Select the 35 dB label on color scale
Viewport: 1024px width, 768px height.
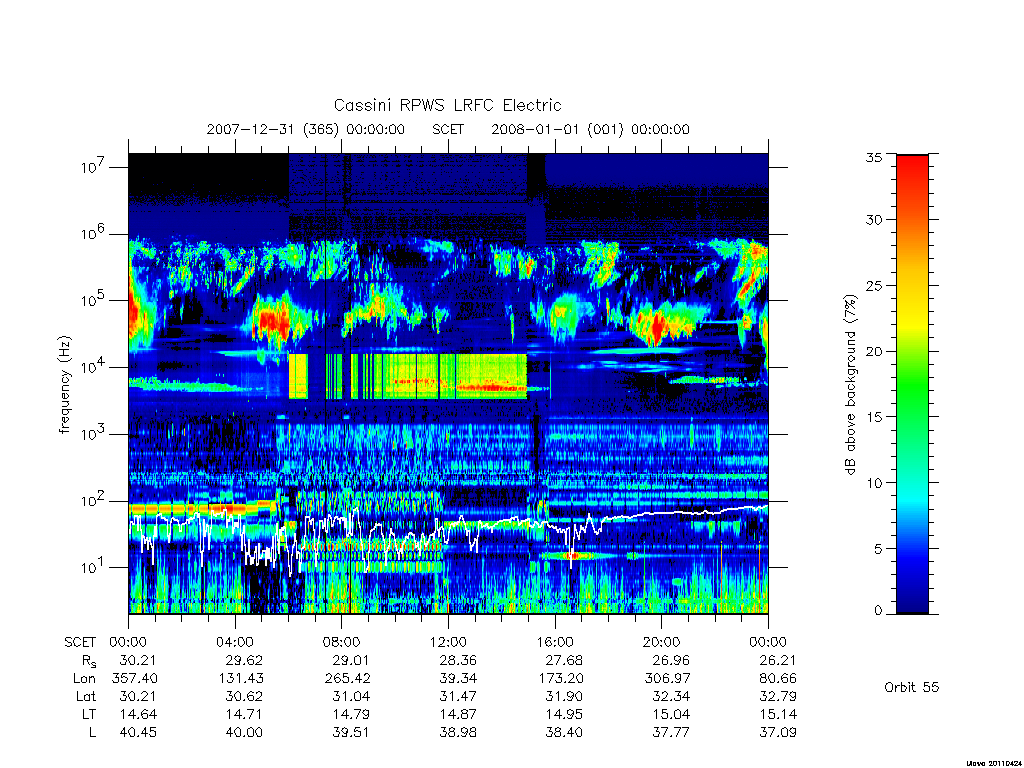point(873,157)
